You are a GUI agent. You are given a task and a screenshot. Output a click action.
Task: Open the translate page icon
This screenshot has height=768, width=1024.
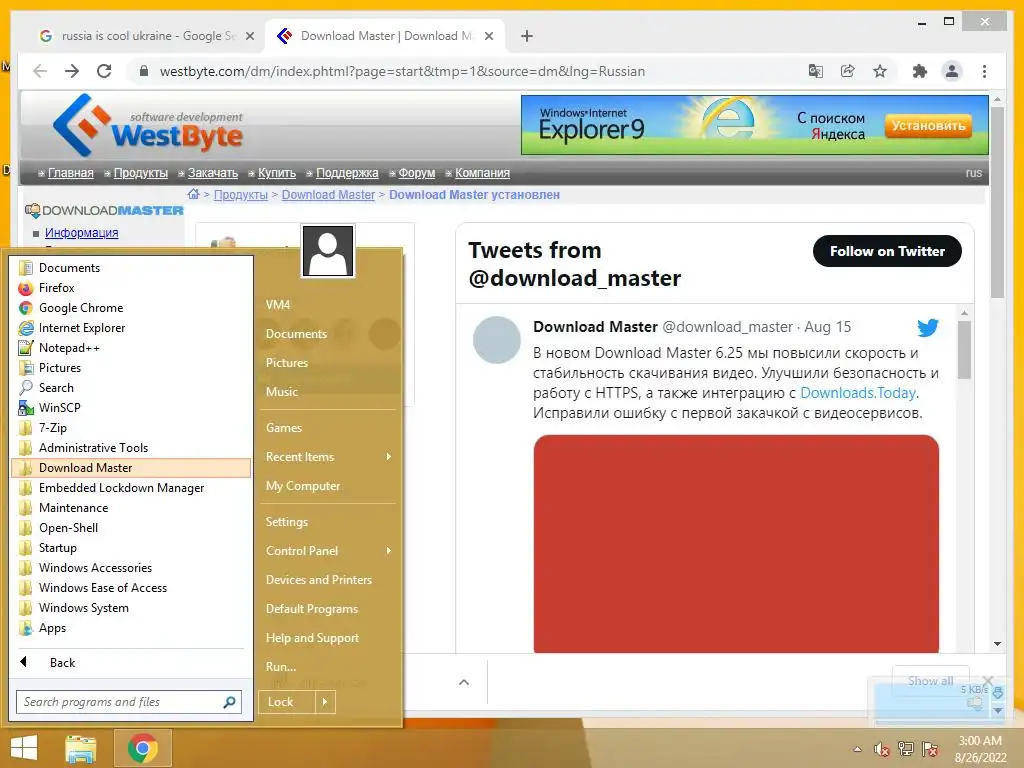coord(816,71)
